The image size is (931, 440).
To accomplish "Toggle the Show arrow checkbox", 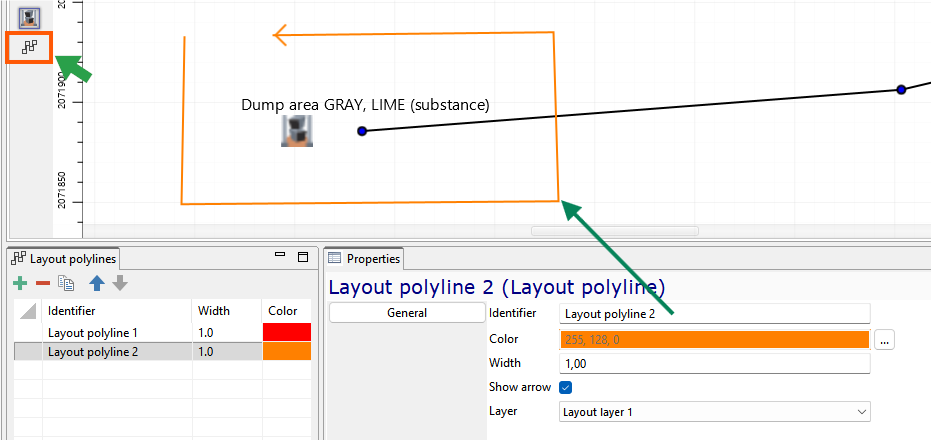I will coord(565,387).
